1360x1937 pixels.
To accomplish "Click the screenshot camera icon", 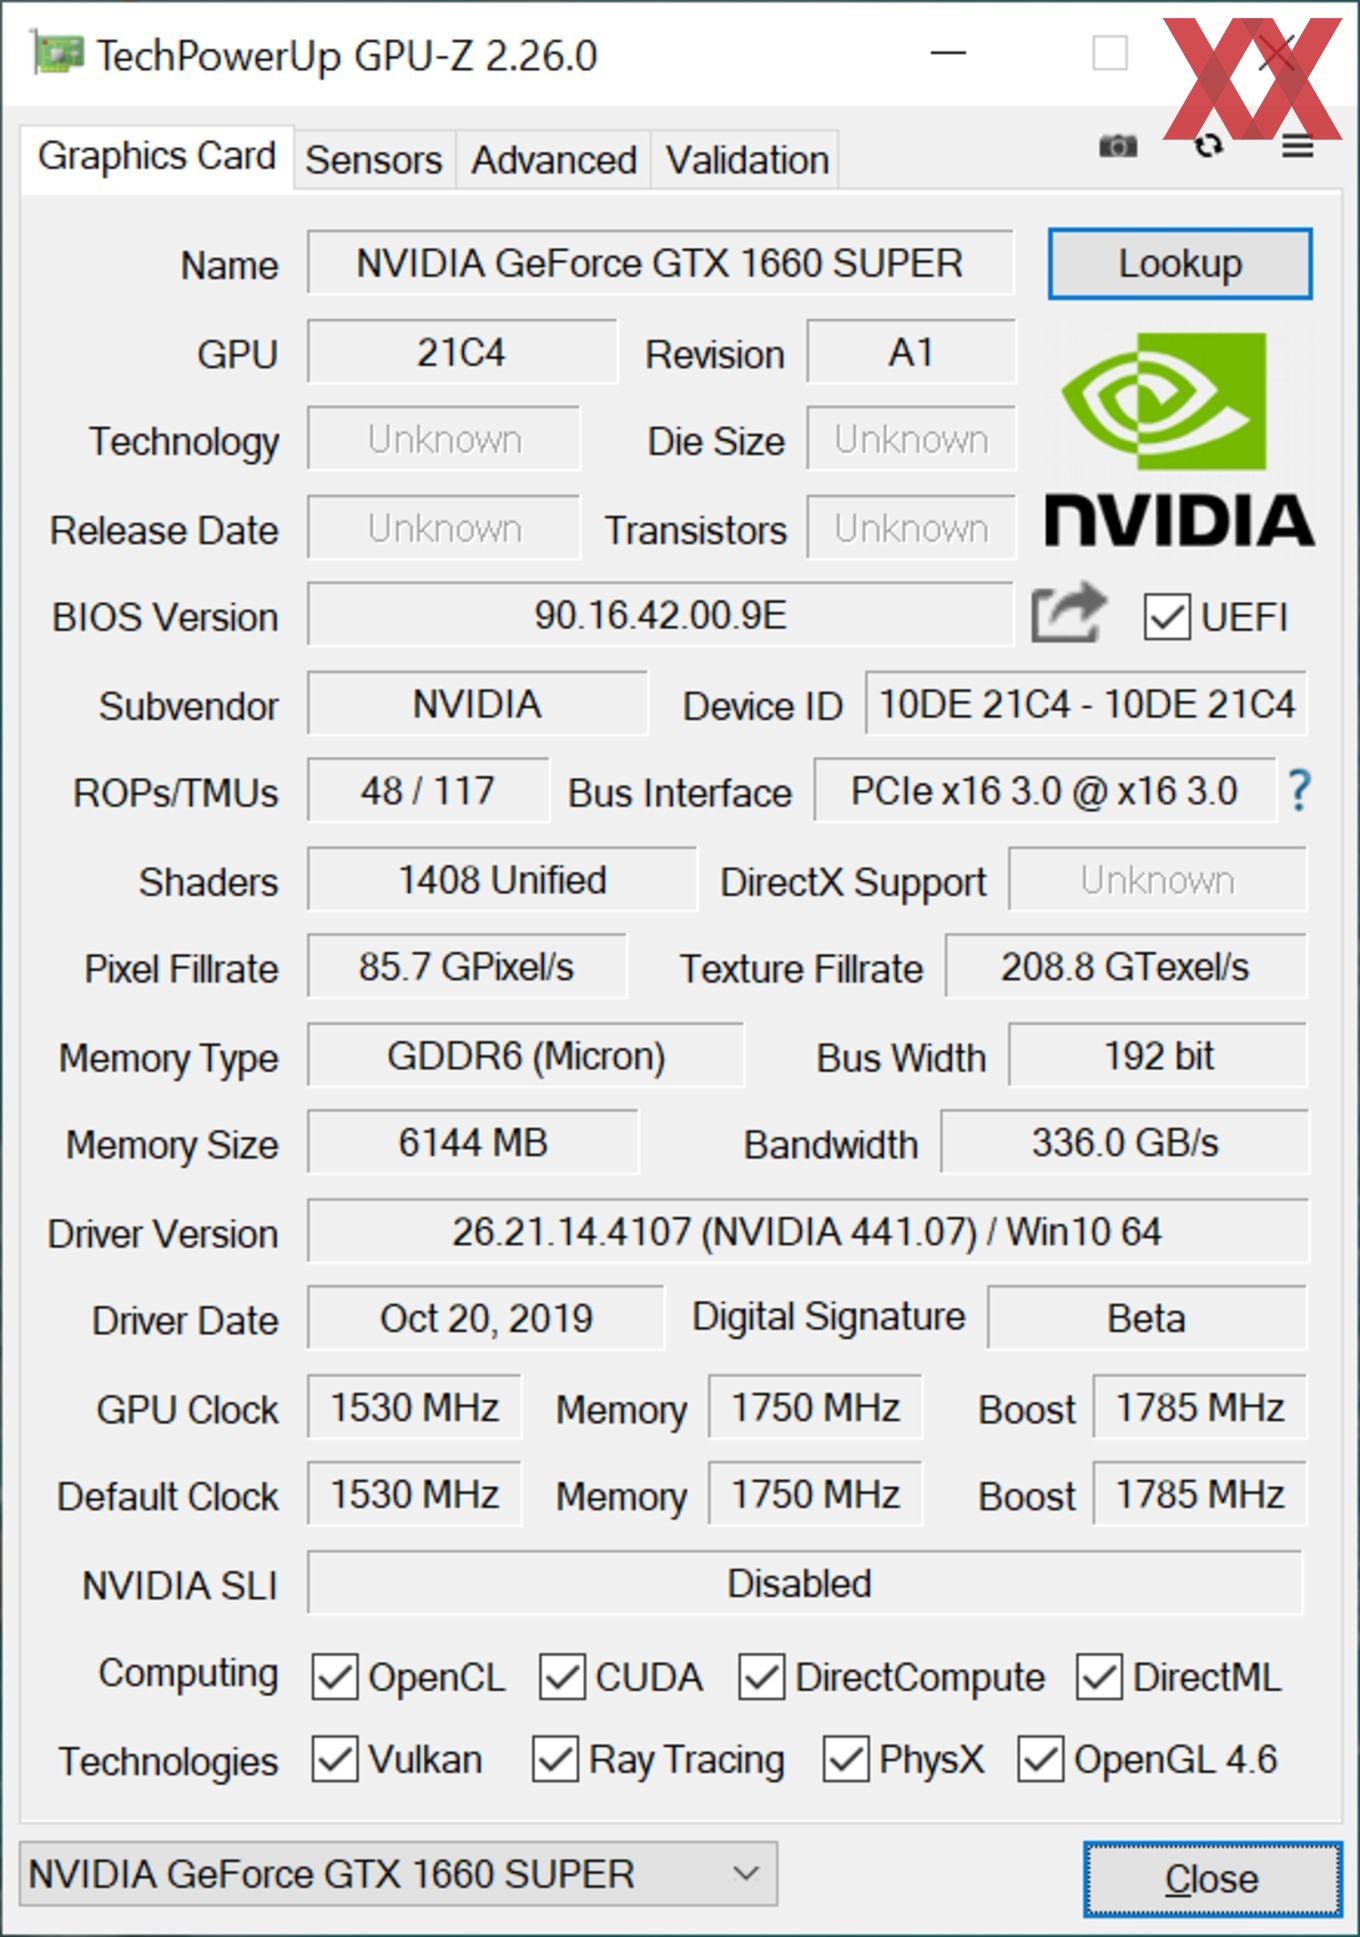I will [1117, 146].
